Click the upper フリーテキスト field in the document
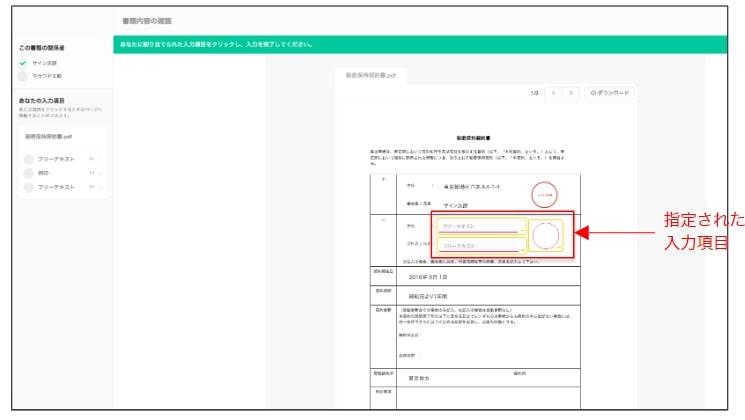The width and height of the screenshot is (745, 420). point(480,226)
